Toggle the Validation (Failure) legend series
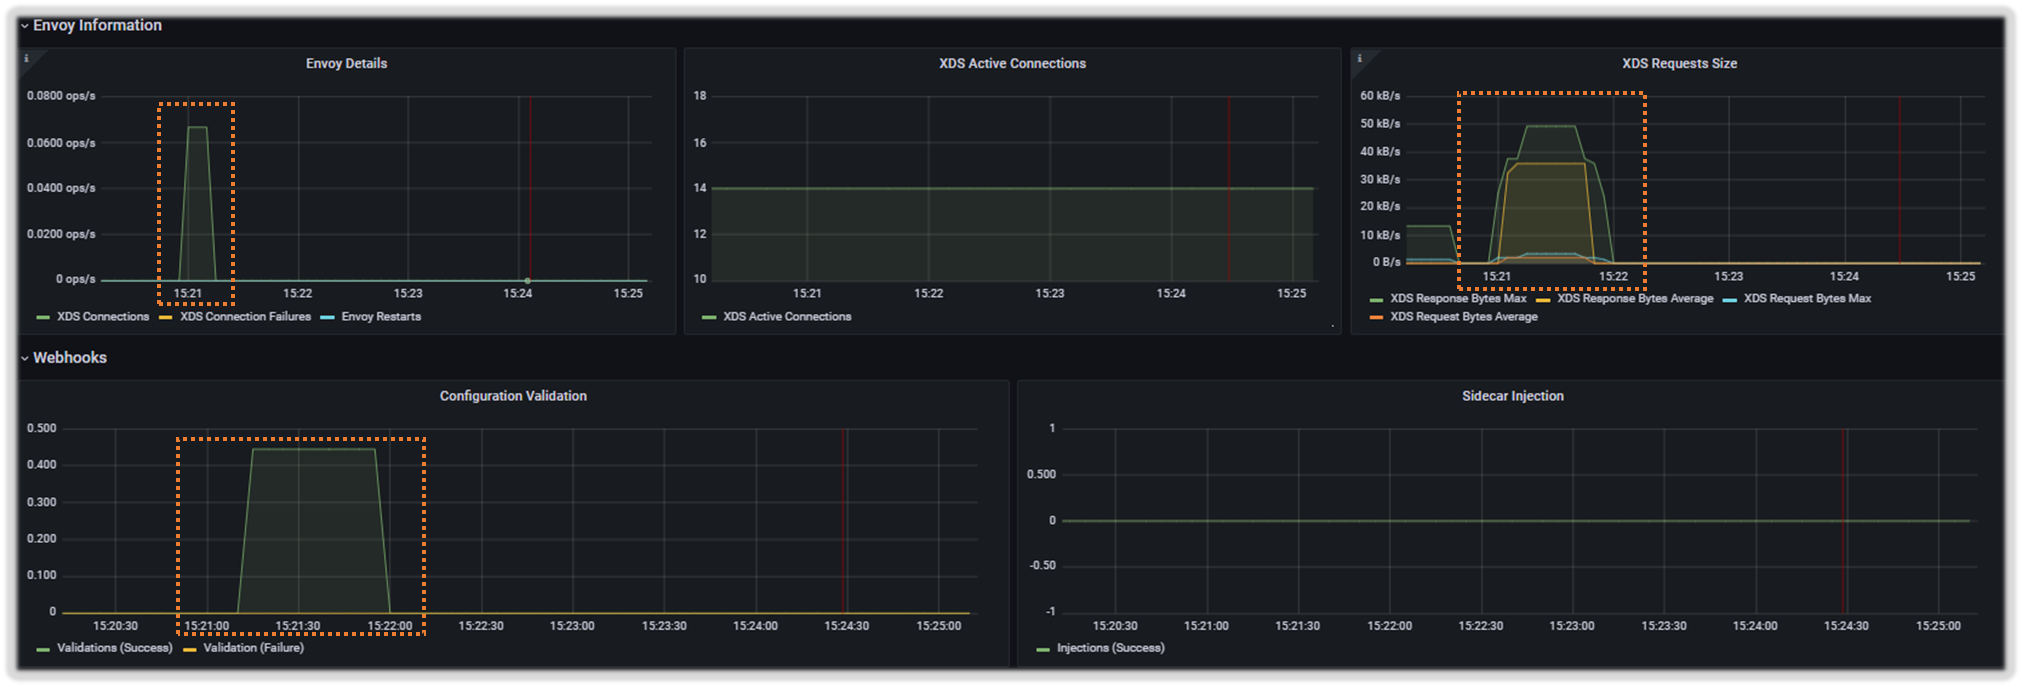Screen dimensions: 2022x687 253,648
